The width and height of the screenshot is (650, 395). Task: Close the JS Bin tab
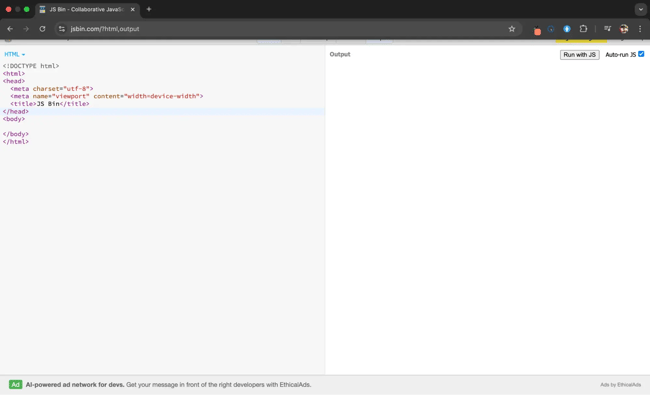pos(133,9)
